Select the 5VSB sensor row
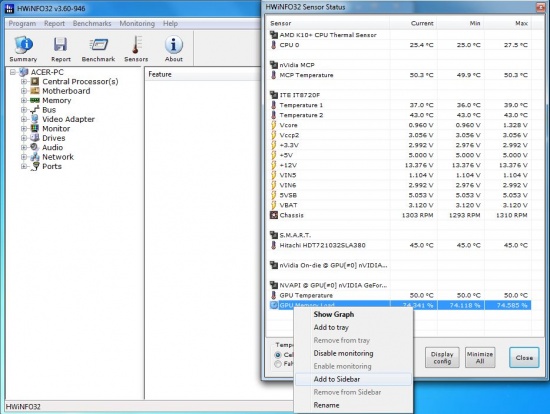Image resolution: width=550 pixels, height=414 pixels. pos(400,195)
